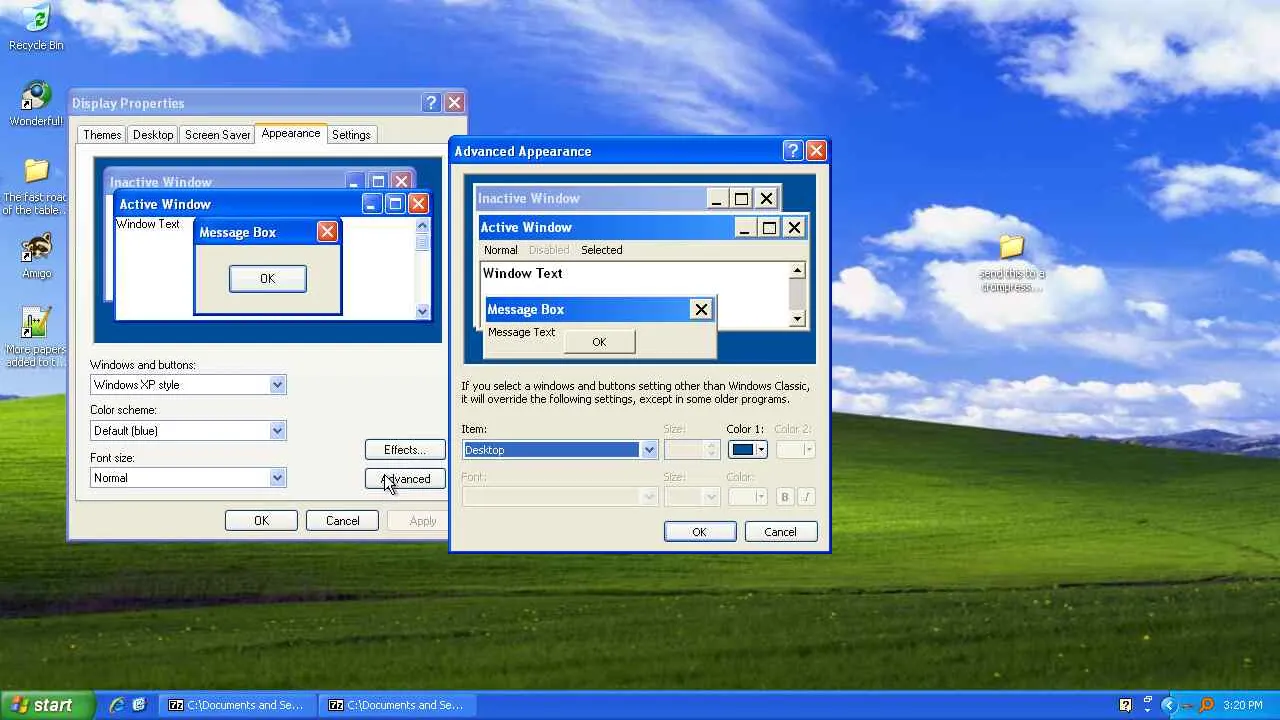The width and height of the screenshot is (1280, 720).
Task: Switch to the Desktop tab
Action: click(x=153, y=135)
